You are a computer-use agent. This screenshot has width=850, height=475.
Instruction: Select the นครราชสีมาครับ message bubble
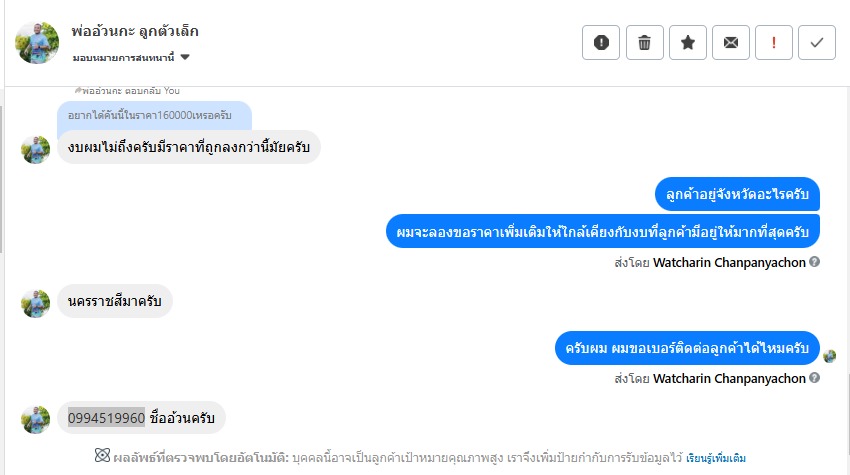[114, 301]
